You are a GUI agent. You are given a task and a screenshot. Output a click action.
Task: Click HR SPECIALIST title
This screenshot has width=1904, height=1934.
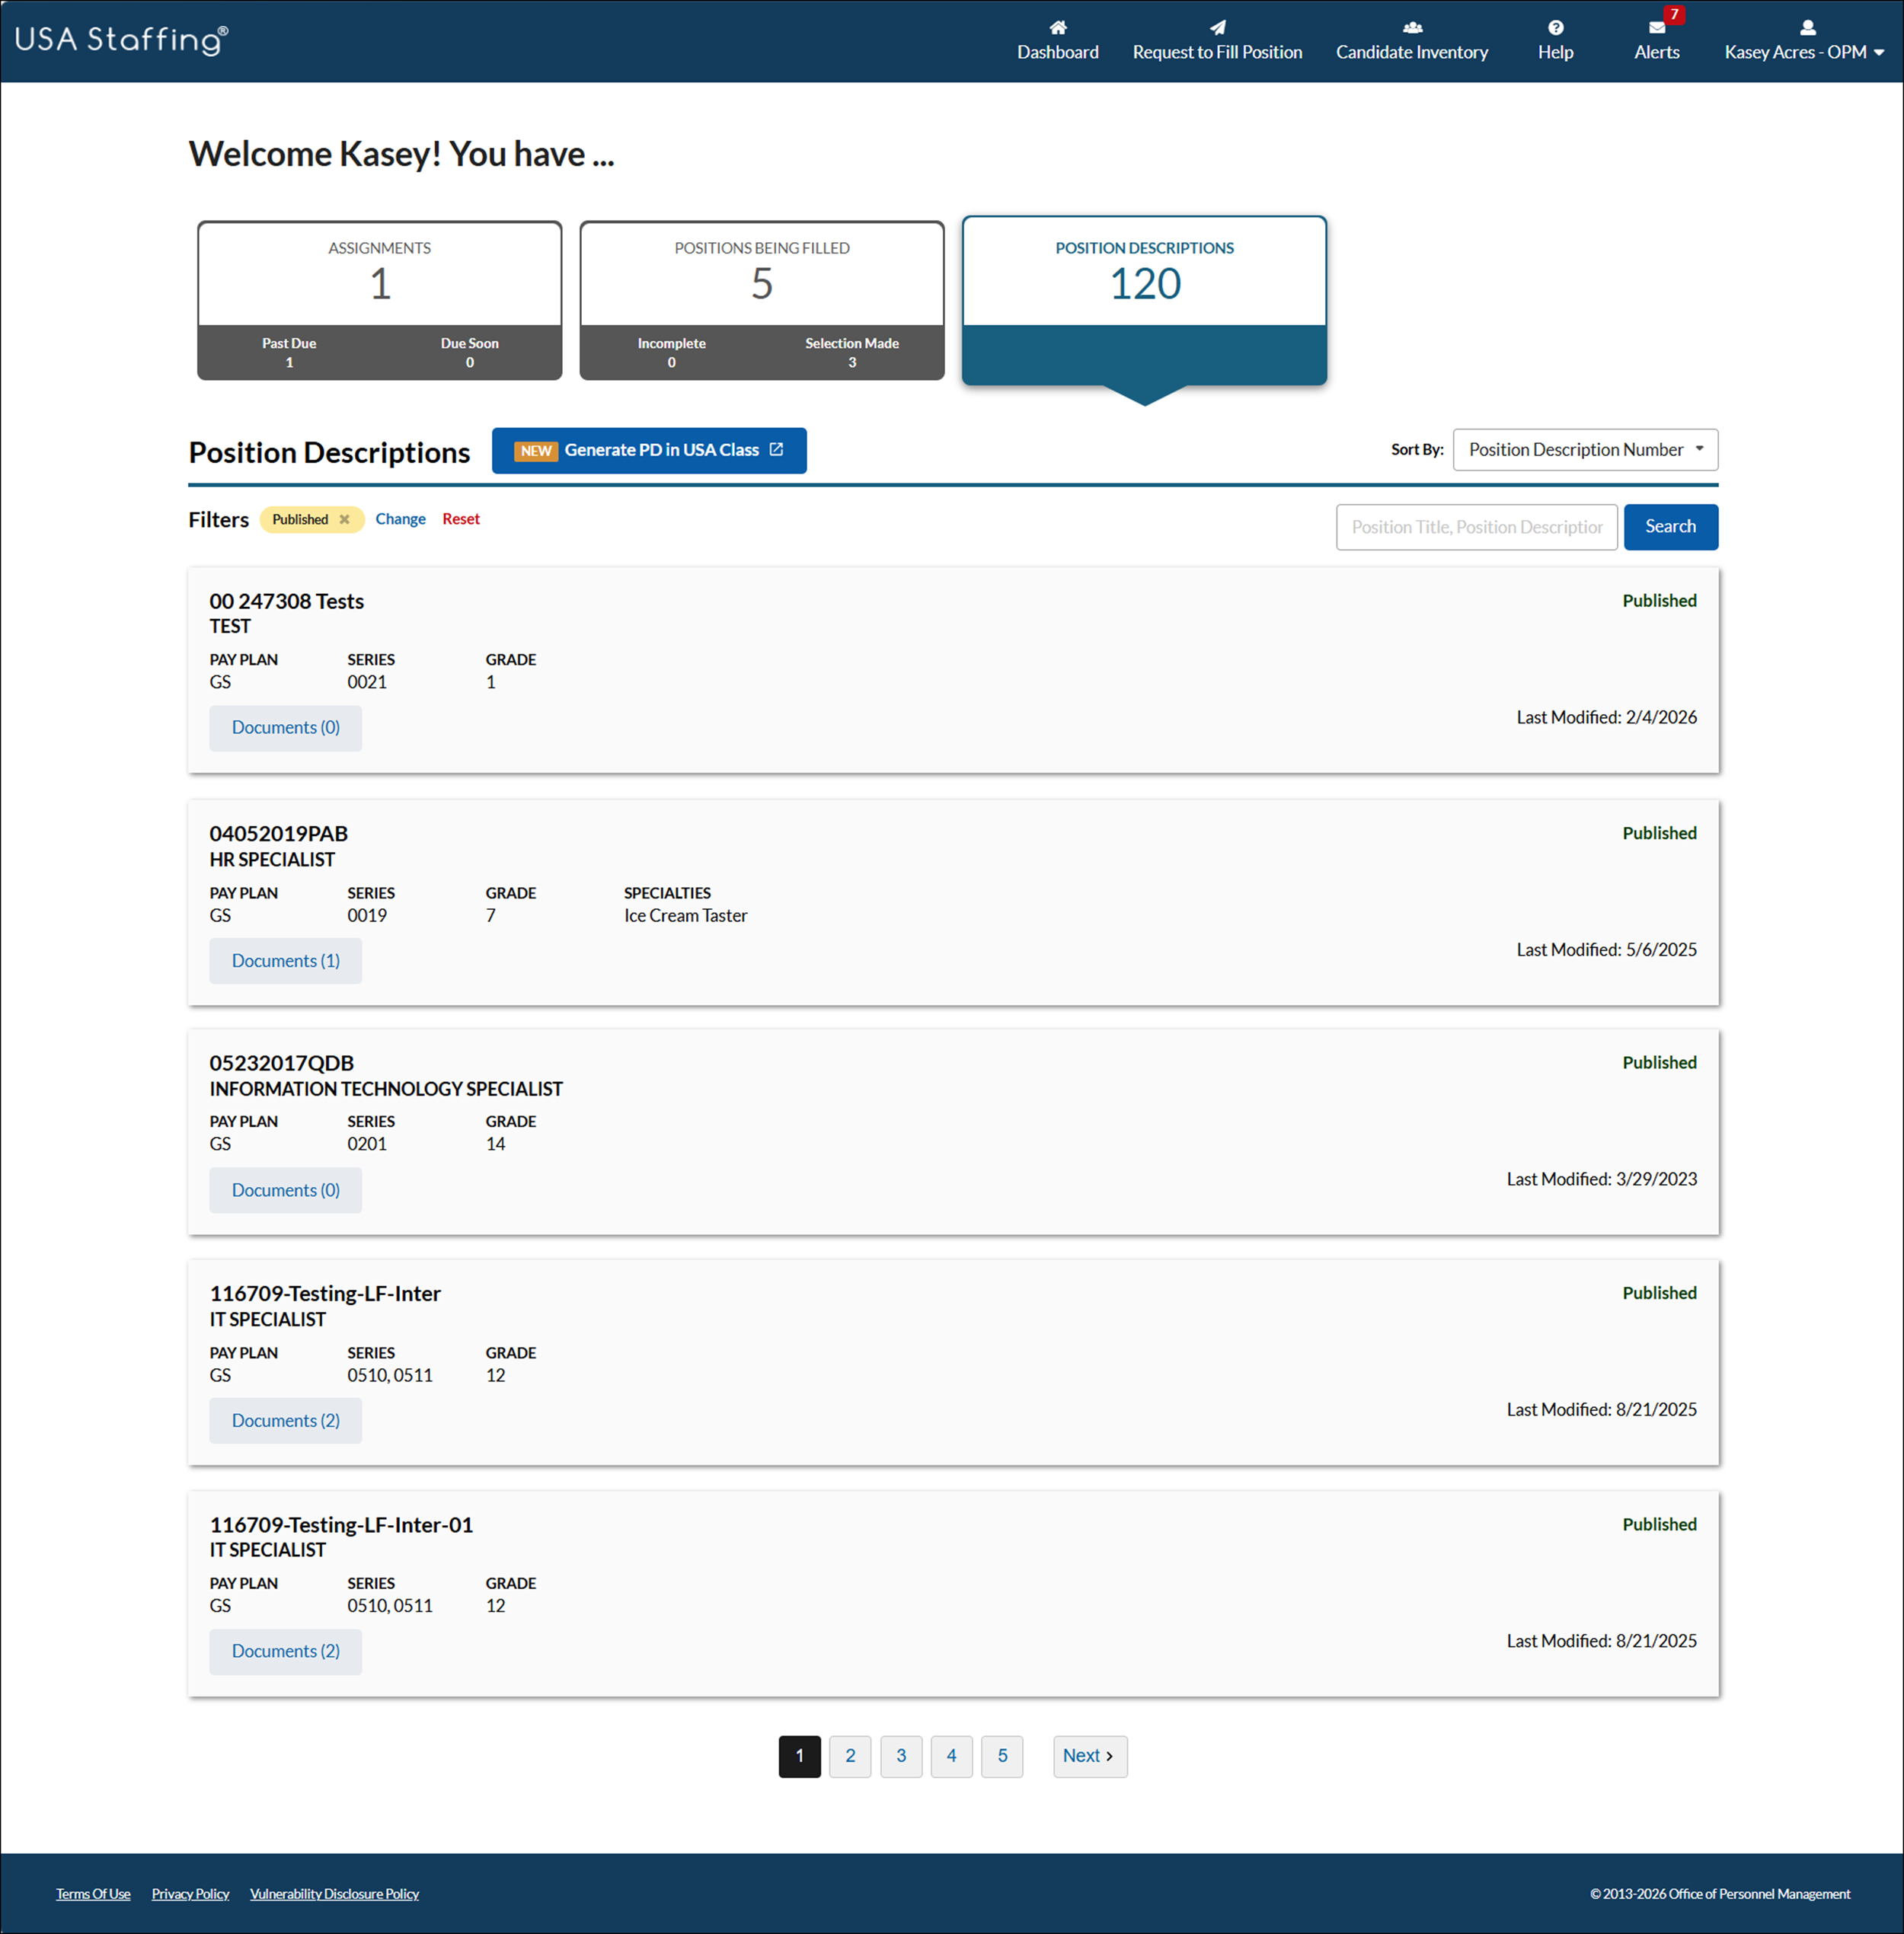click(x=272, y=860)
